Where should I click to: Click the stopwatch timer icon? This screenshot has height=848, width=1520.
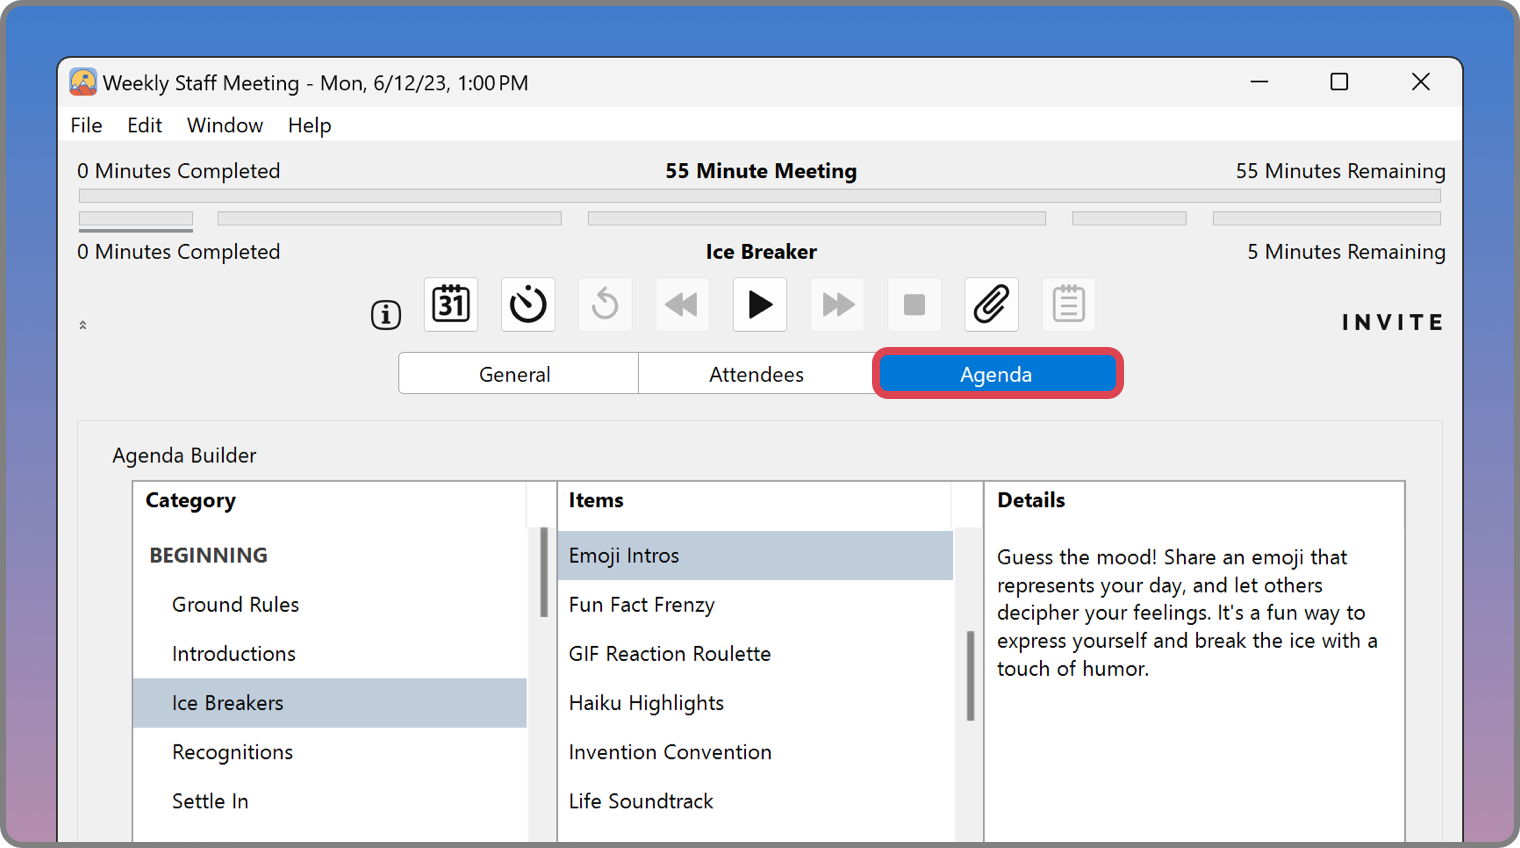(x=528, y=304)
